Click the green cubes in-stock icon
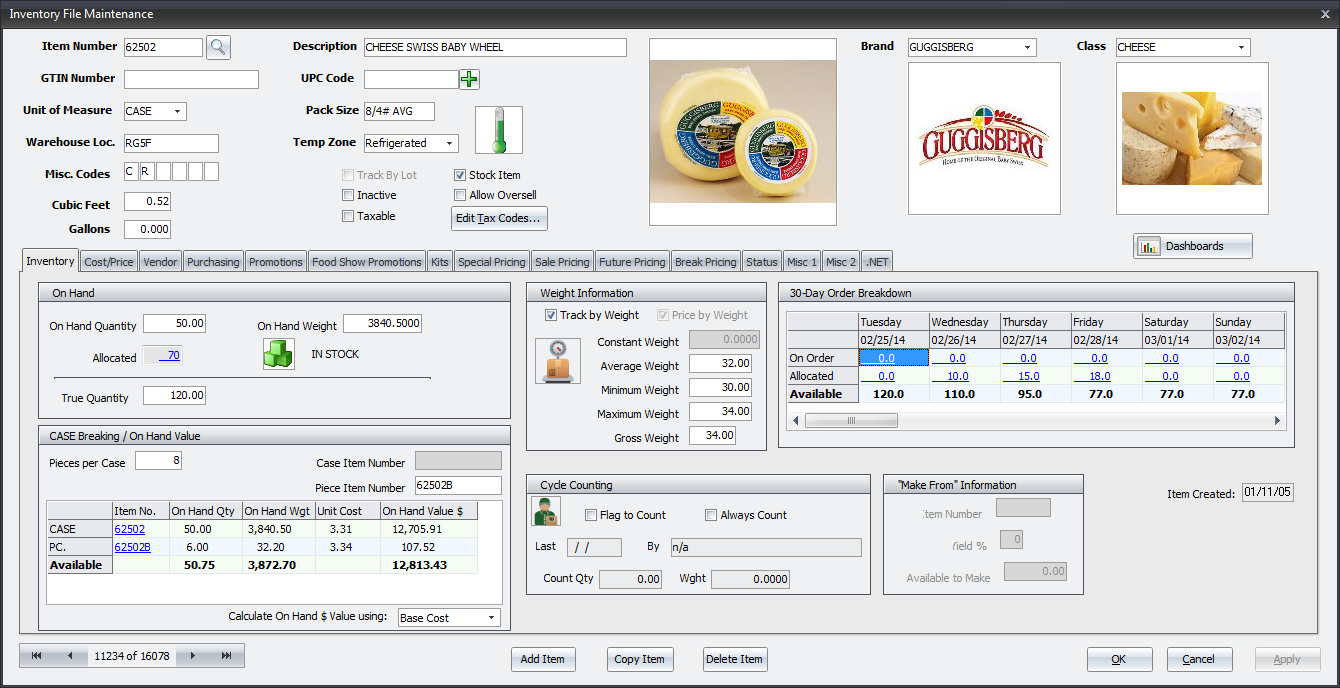The image size is (1340, 688). [x=278, y=354]
